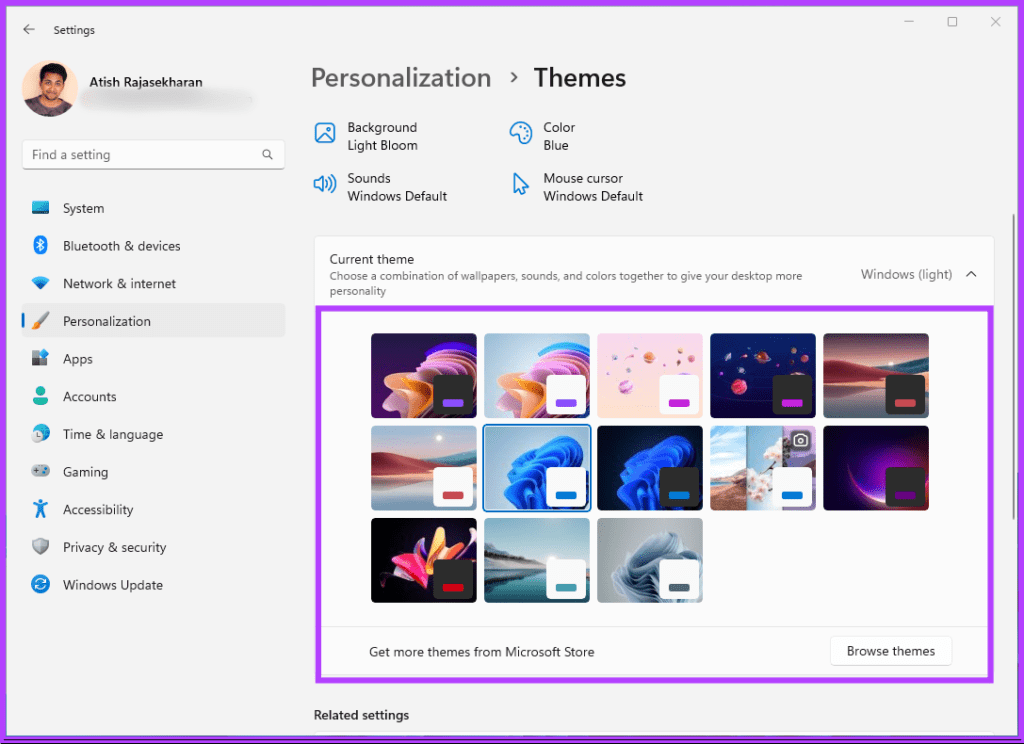Click the Gaming controller icon
The width and height of the screenshot is (1024, 744).
pos(40,471)
